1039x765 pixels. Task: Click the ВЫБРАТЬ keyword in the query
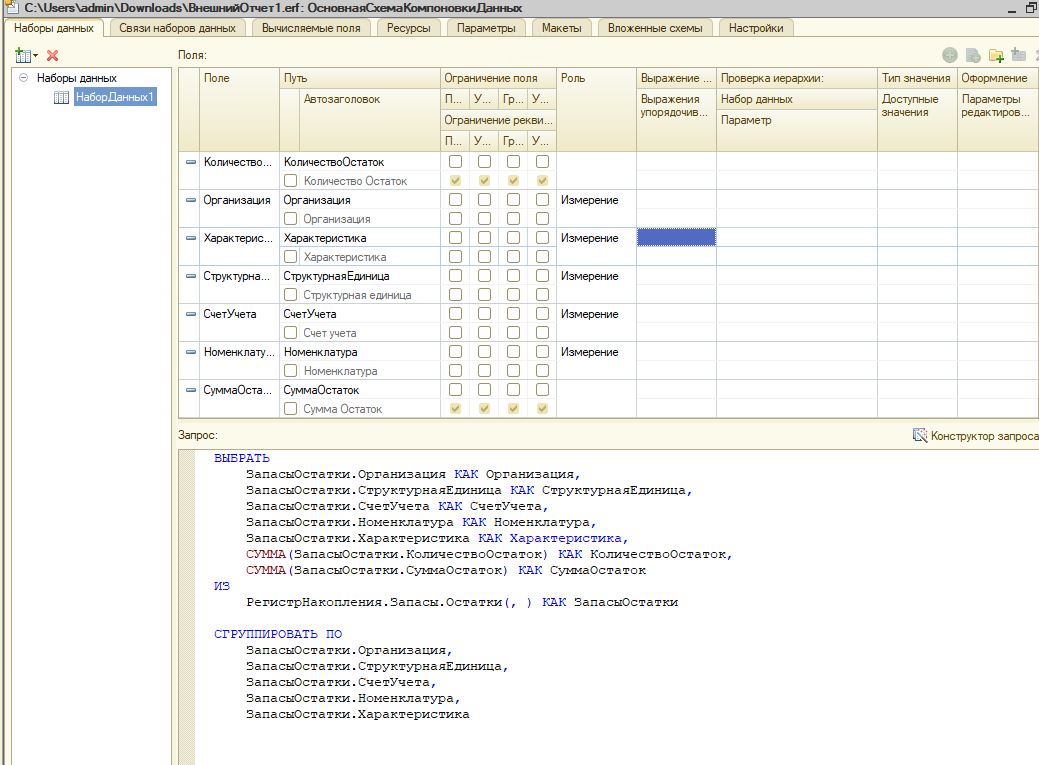241,458
